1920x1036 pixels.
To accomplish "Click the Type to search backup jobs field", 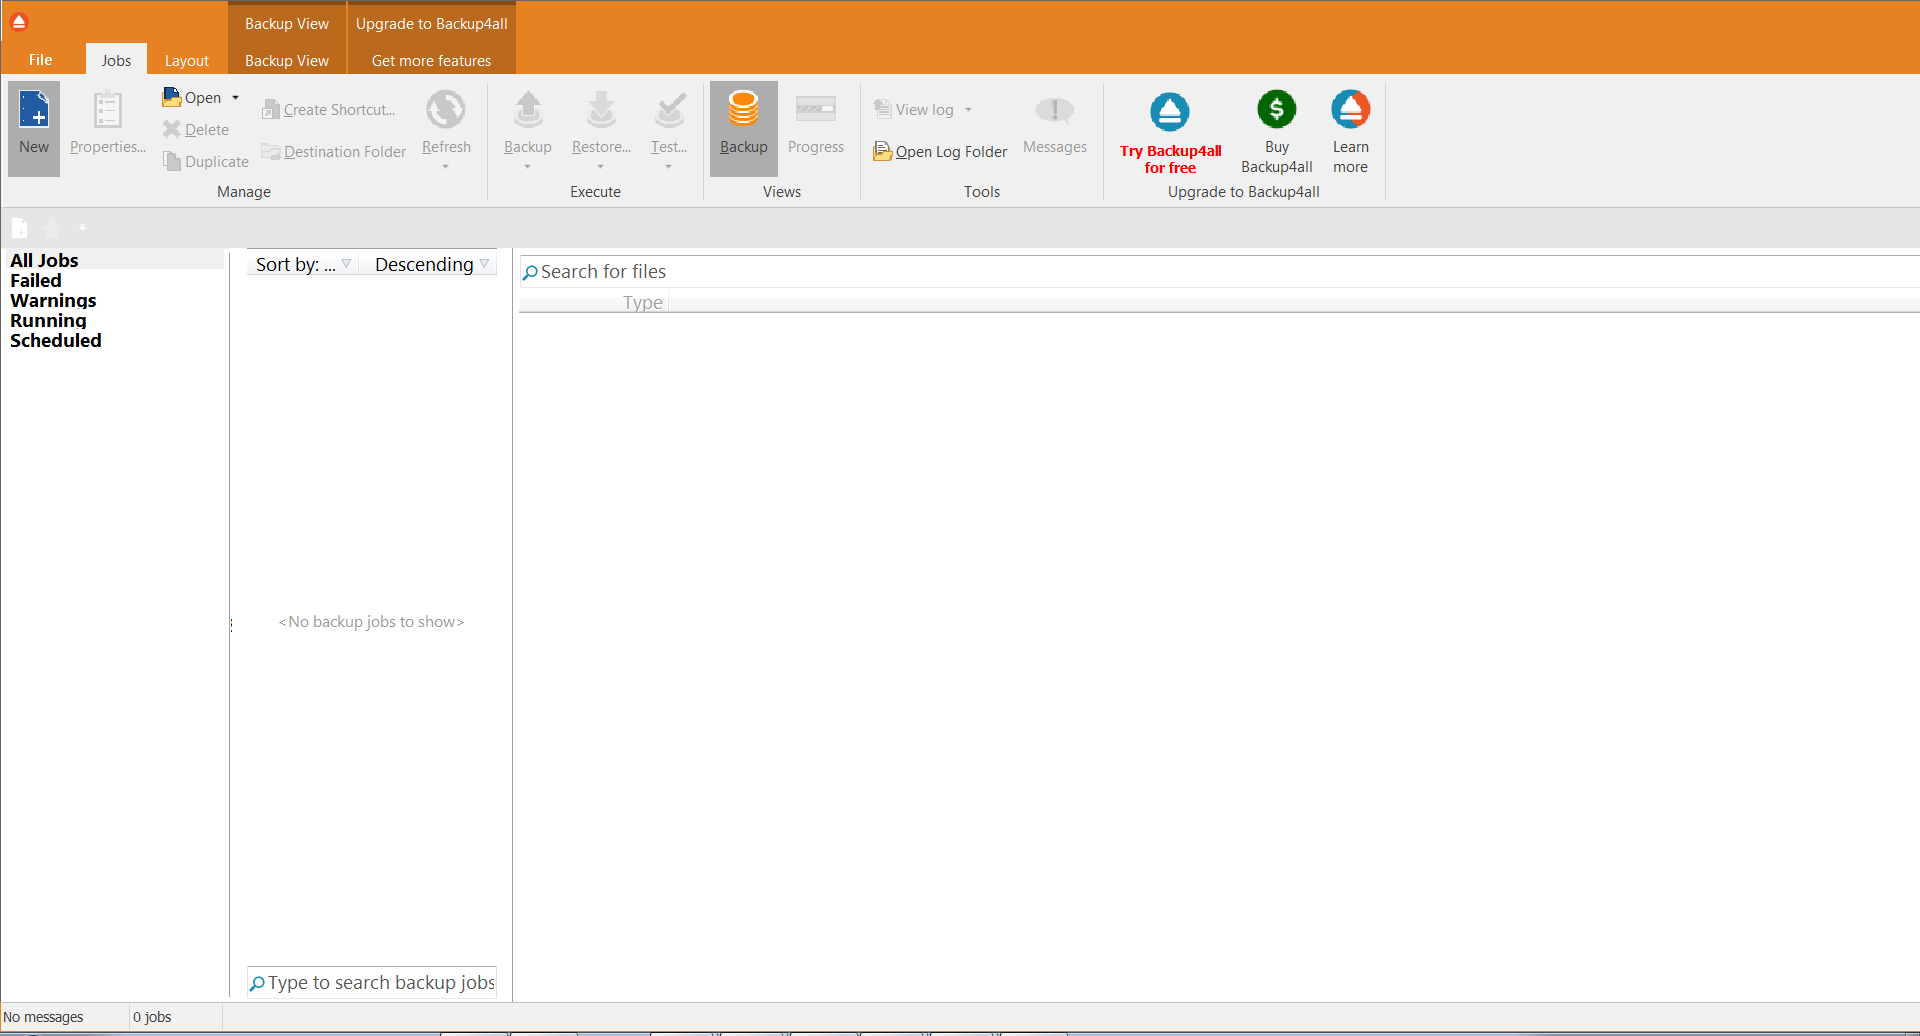I will pos(372,983).
